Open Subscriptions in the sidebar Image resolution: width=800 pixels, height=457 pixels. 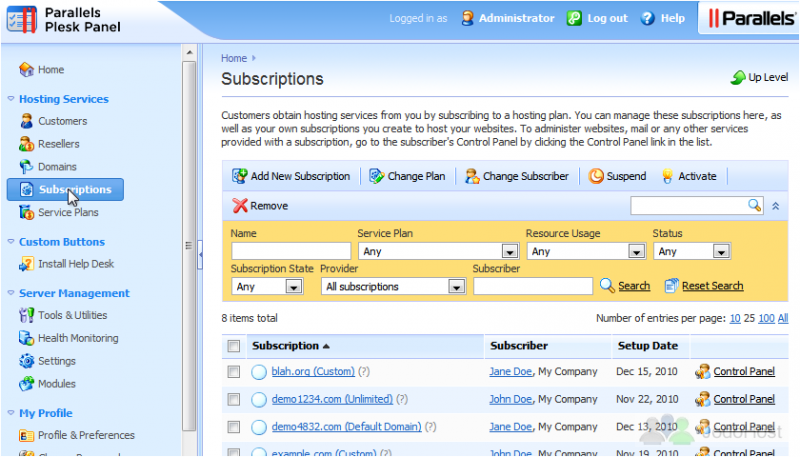[x=65, y=189]
